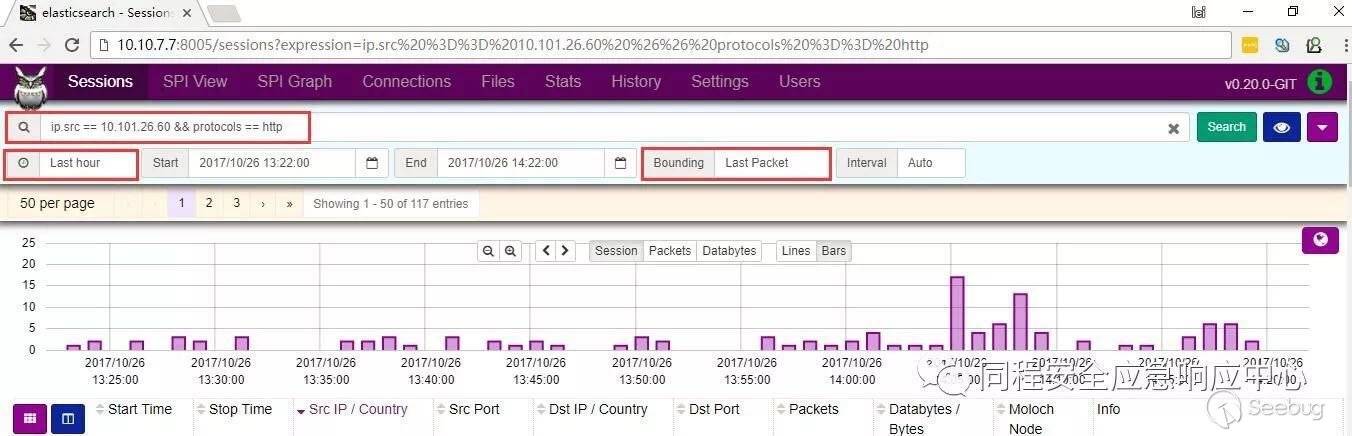This screenshot has height=436, width=1352.
Task: Go to results page 1
Action: (x=181, y=203)
